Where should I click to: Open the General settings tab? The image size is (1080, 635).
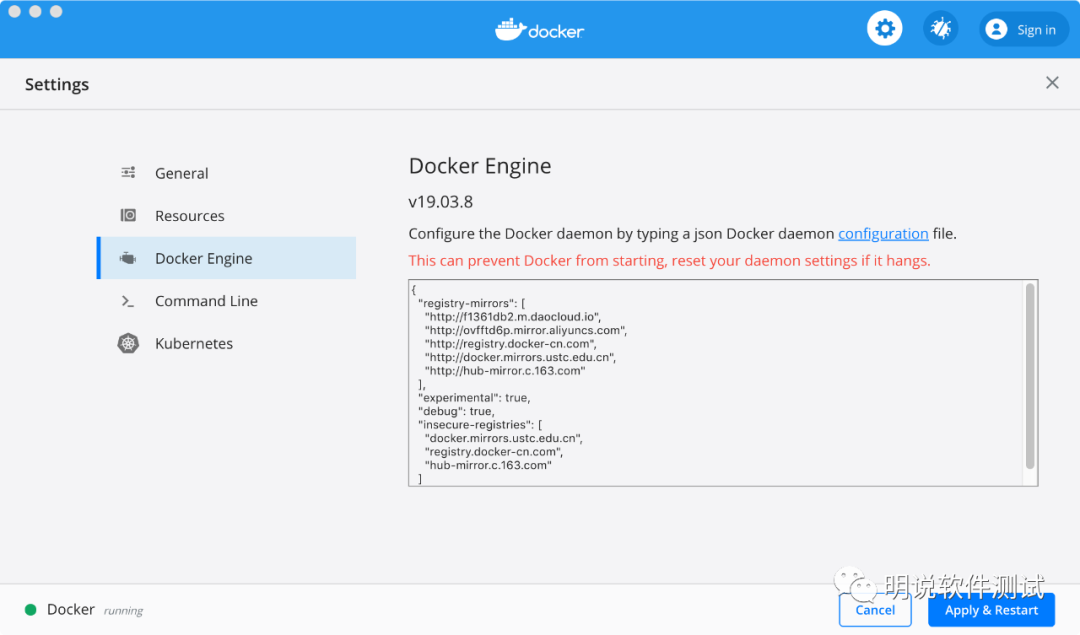182,173
